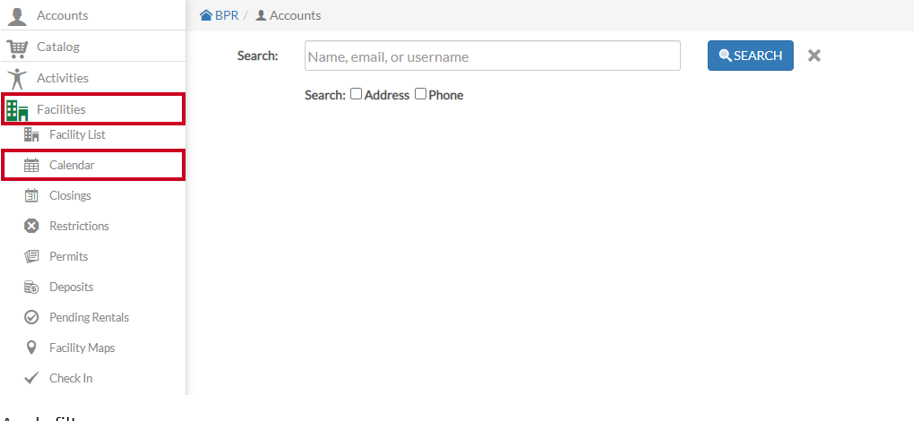Click the blue SEARCH button

tap(750, 55)
